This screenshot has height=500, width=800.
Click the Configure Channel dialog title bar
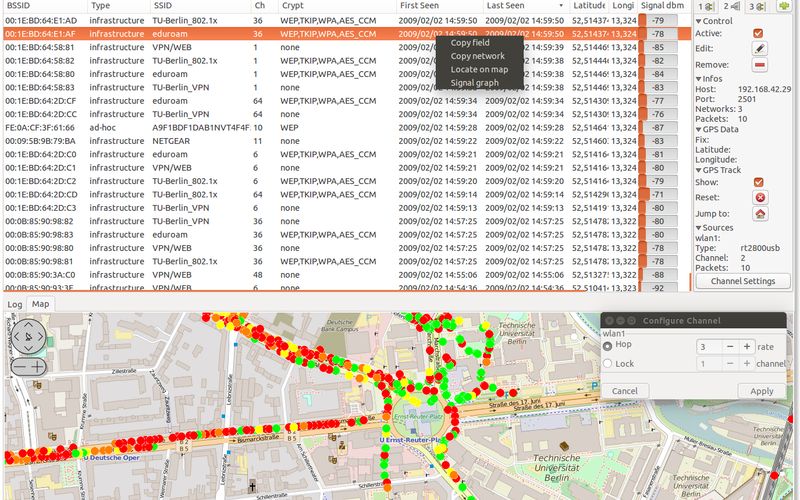(693, 320)
